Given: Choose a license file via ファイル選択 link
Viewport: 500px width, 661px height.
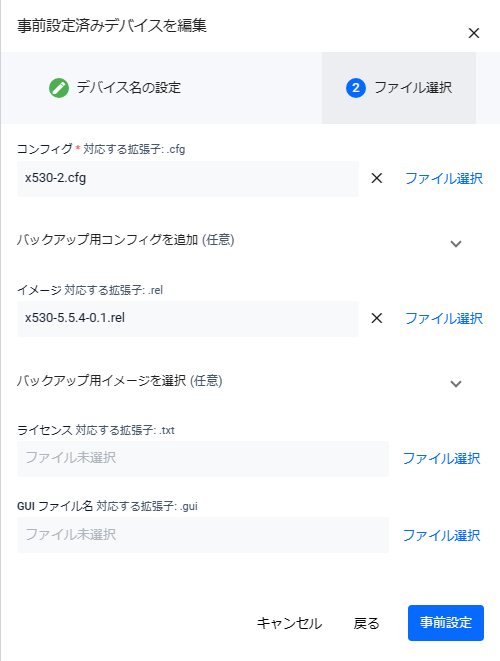Looking at the screenshot, I should click(x=441, y=458).
